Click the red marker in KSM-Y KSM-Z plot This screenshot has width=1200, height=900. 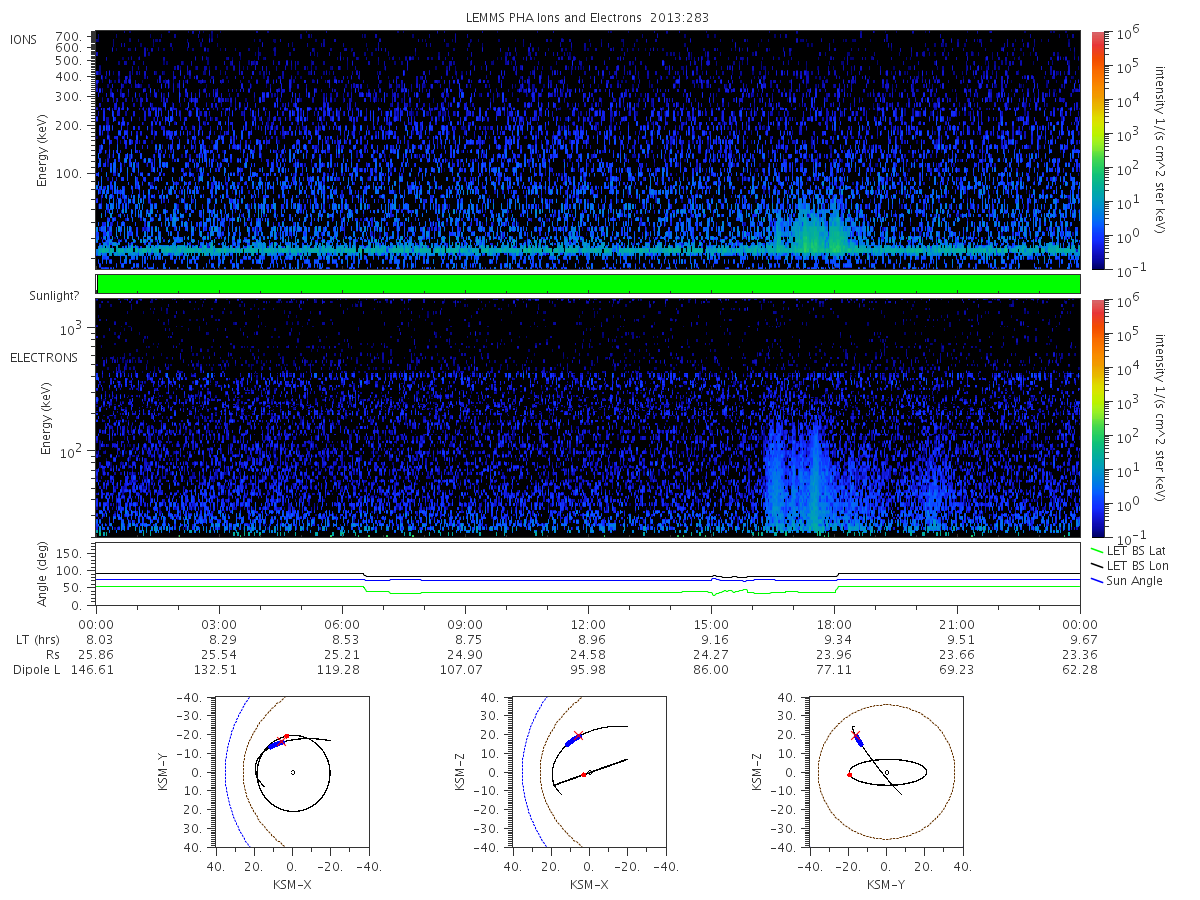849,775
